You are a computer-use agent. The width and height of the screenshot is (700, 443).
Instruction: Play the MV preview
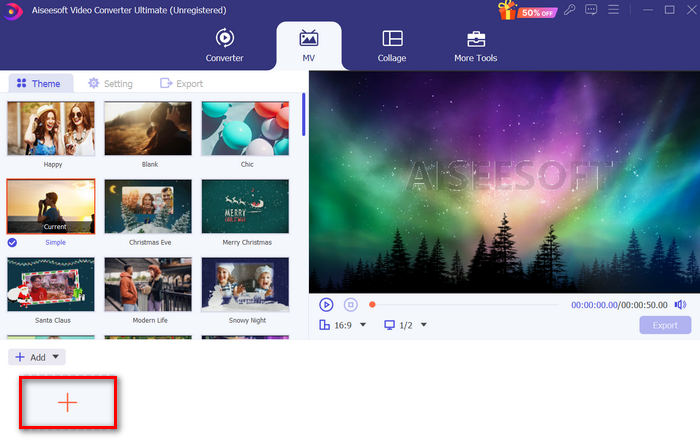click(326, 305)
